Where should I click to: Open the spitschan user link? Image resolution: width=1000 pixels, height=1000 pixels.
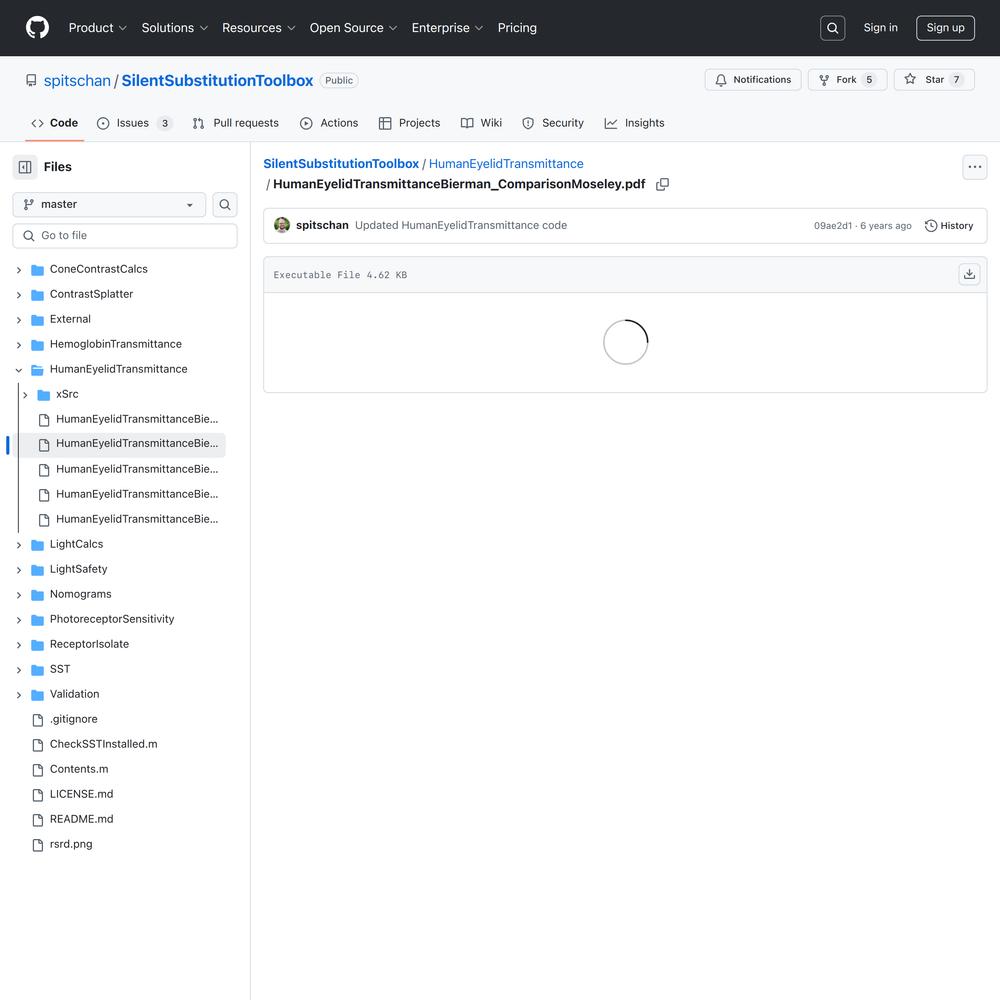77,80
